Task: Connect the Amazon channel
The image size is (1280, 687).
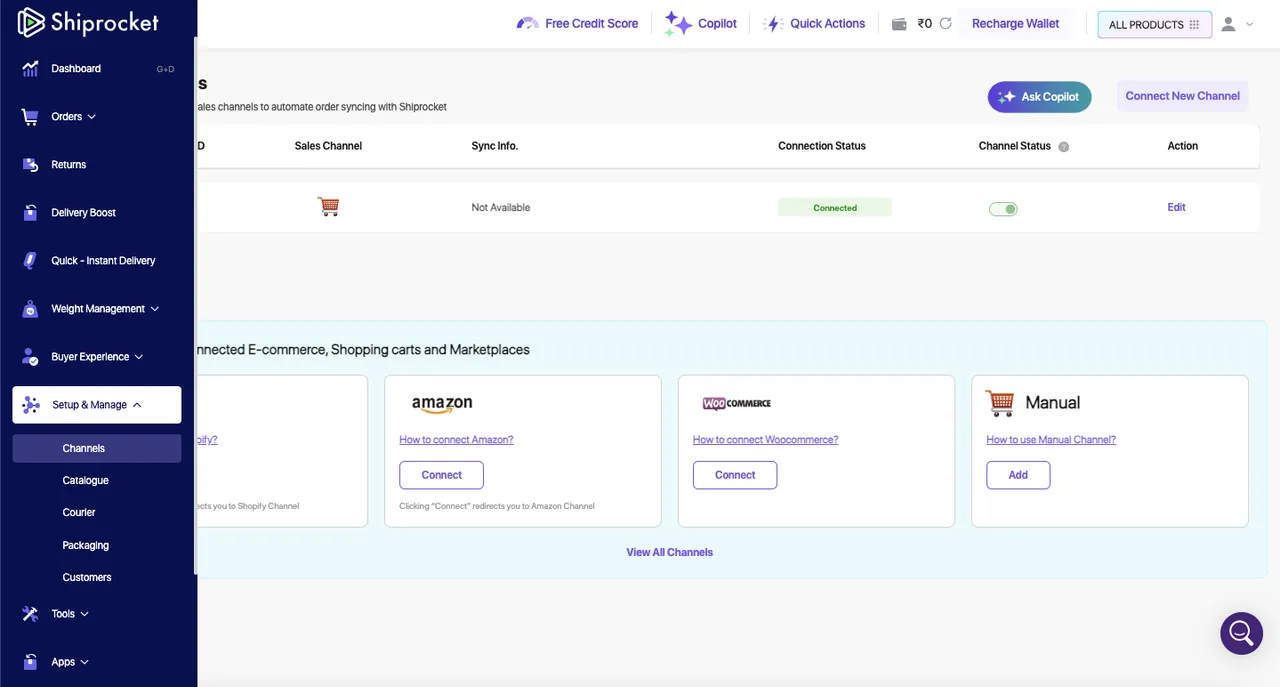Action: [441, 475]
